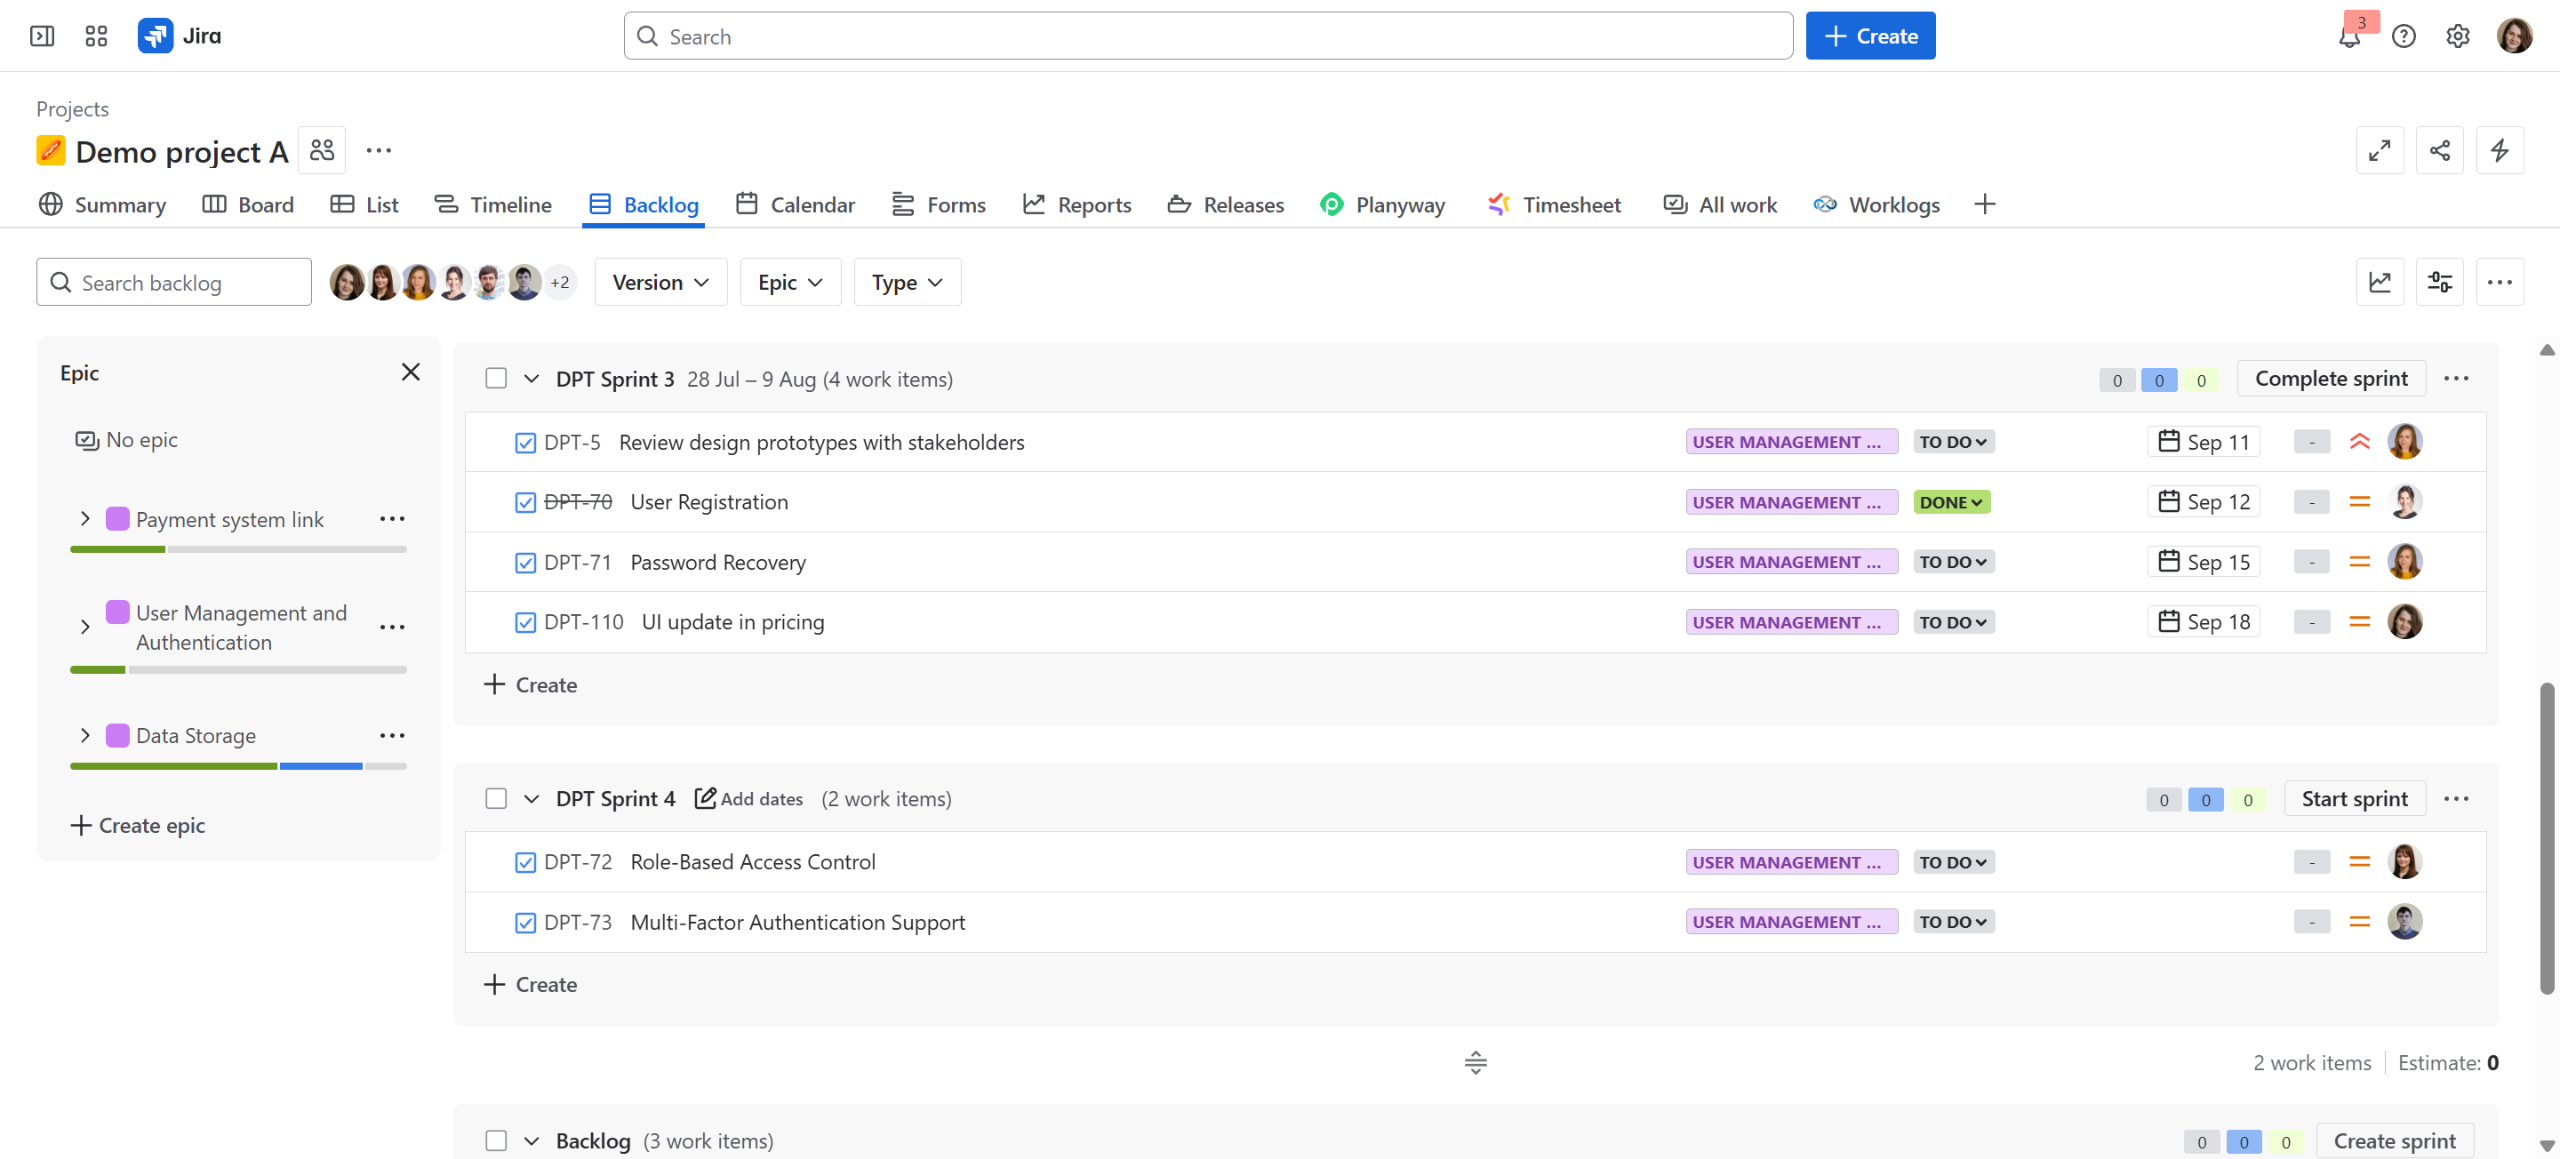Open DPT-70 DONE status dropdown
2560x1159 pixels.
click(1950, 502)
